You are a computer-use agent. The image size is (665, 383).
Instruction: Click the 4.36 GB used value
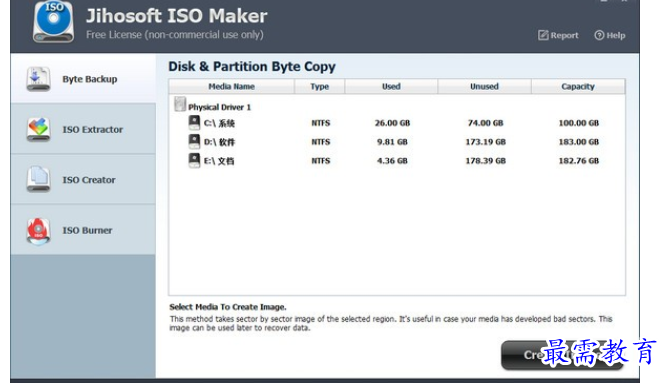pyautogui.click(x=392, y=161)
